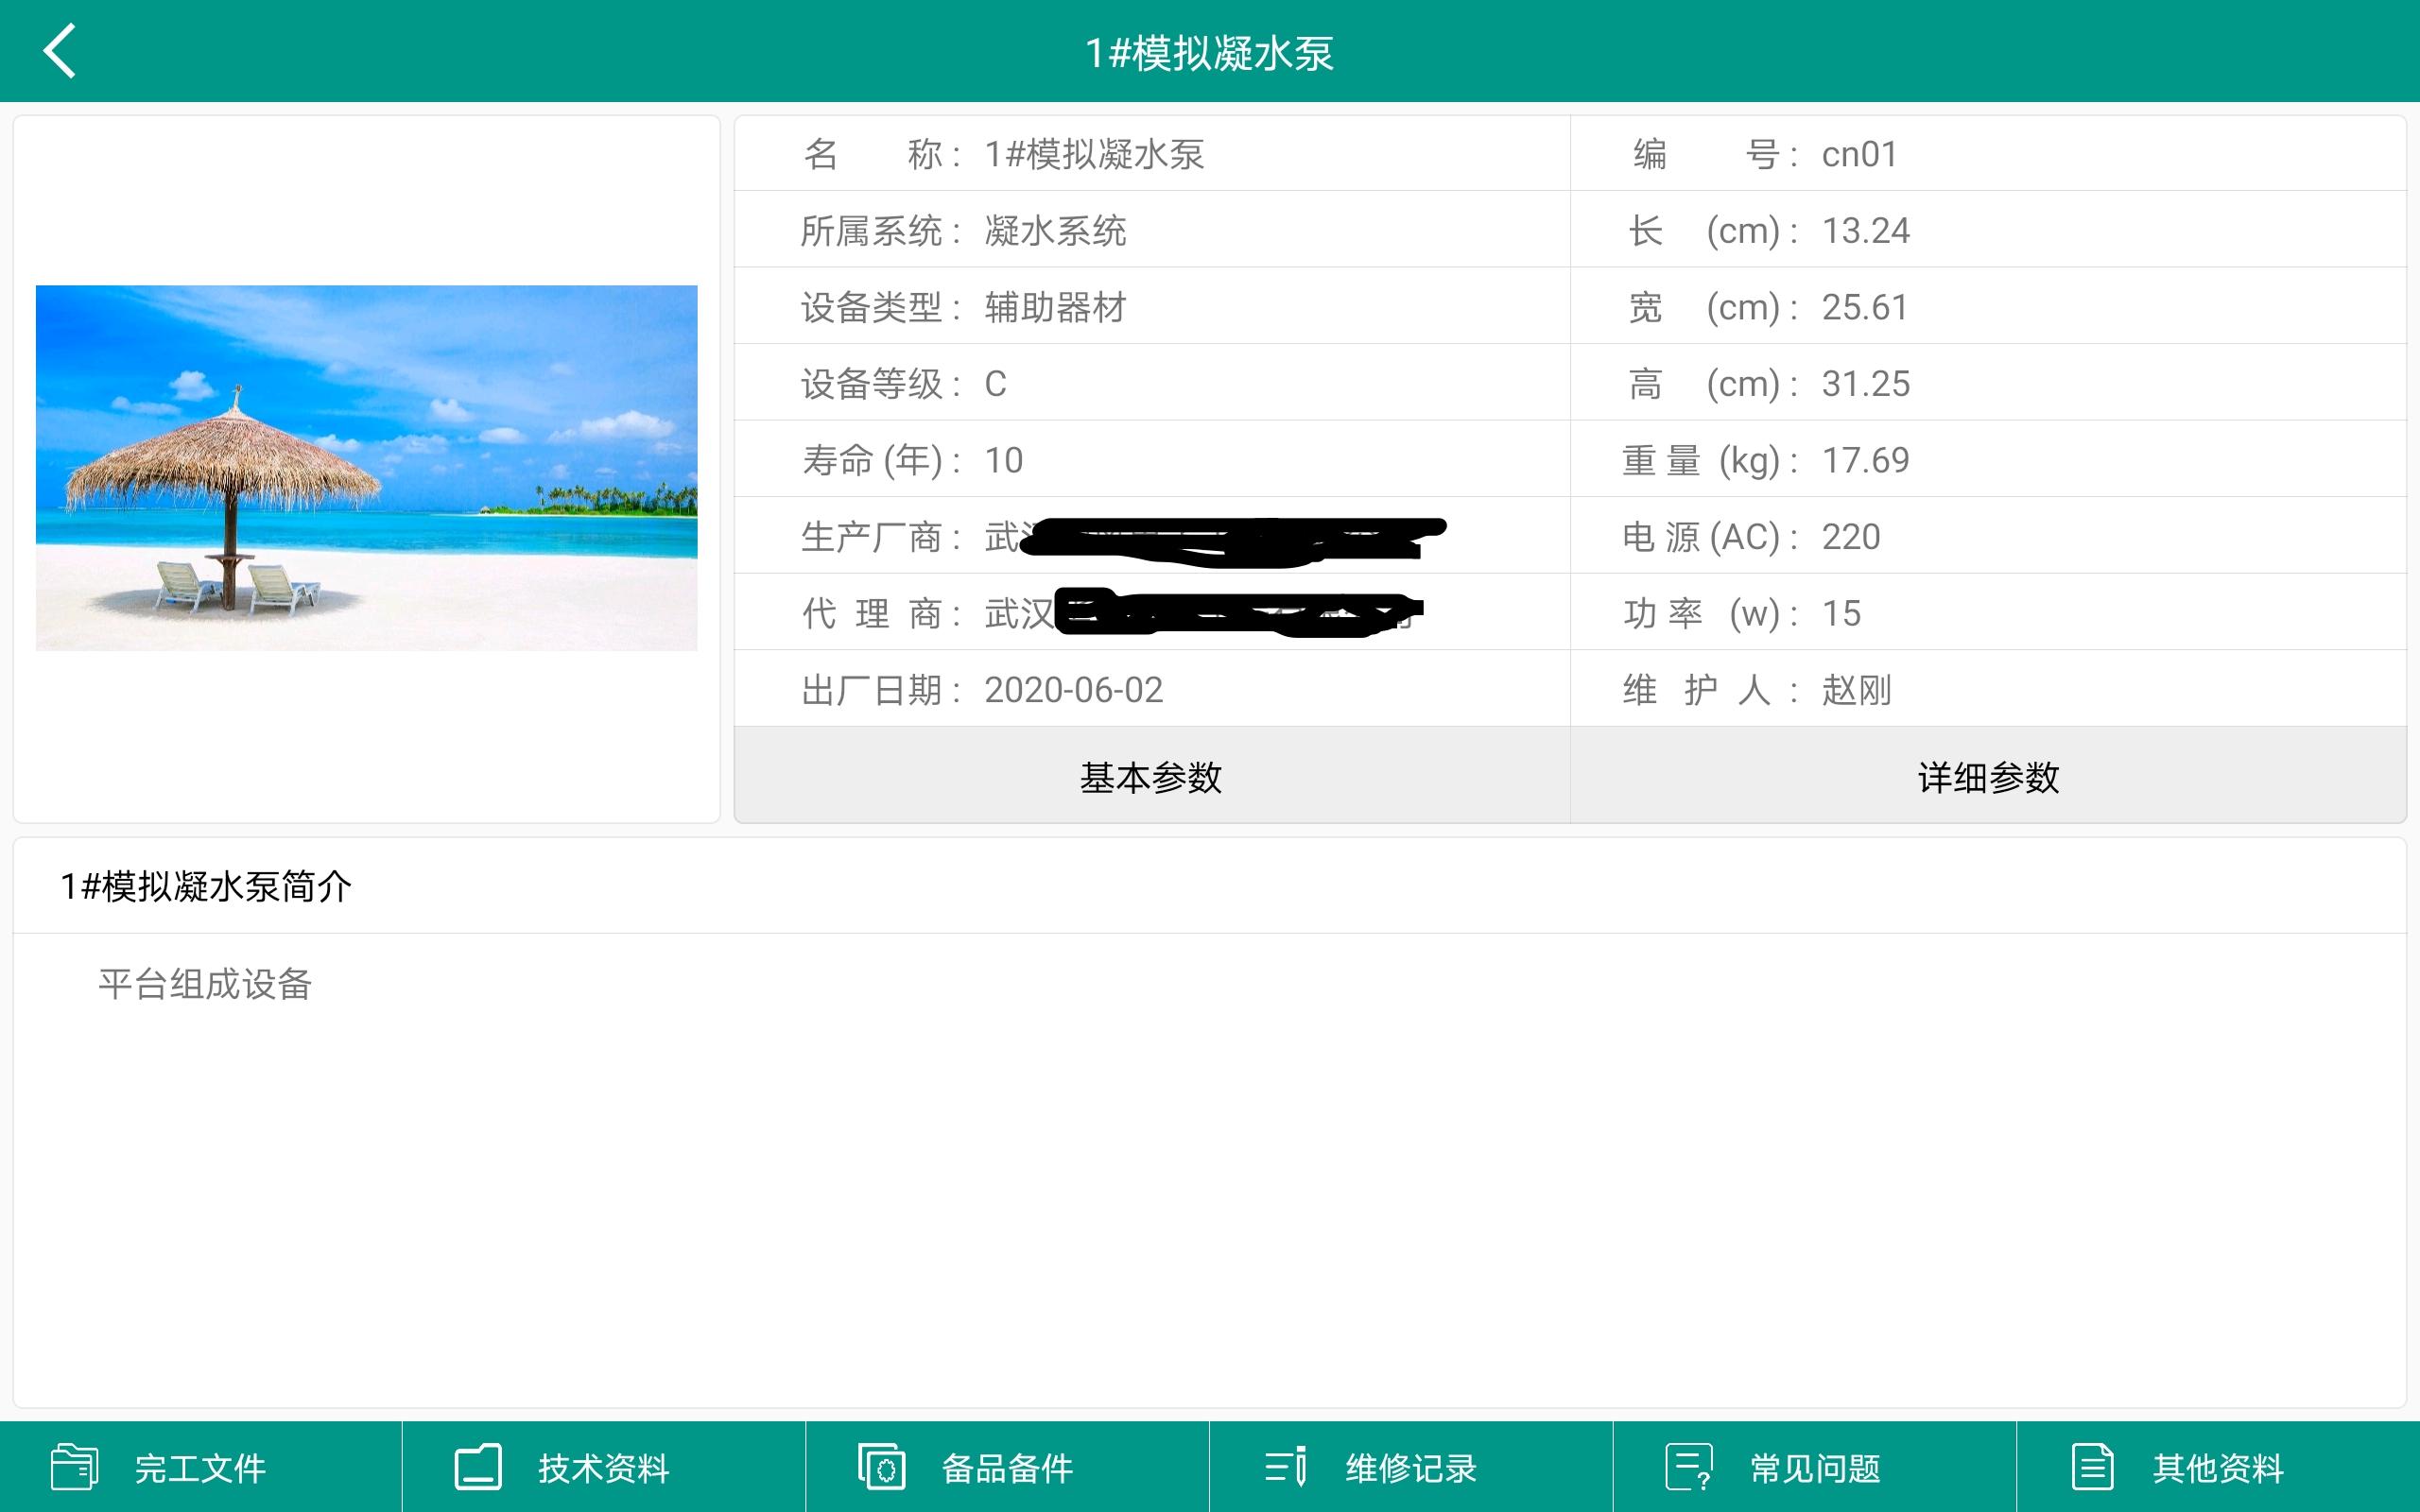This screenshot has height=1512, width=2420.
Task: Click the 1#模拟凝水泵简介 section header
Action: click(206, 886)
